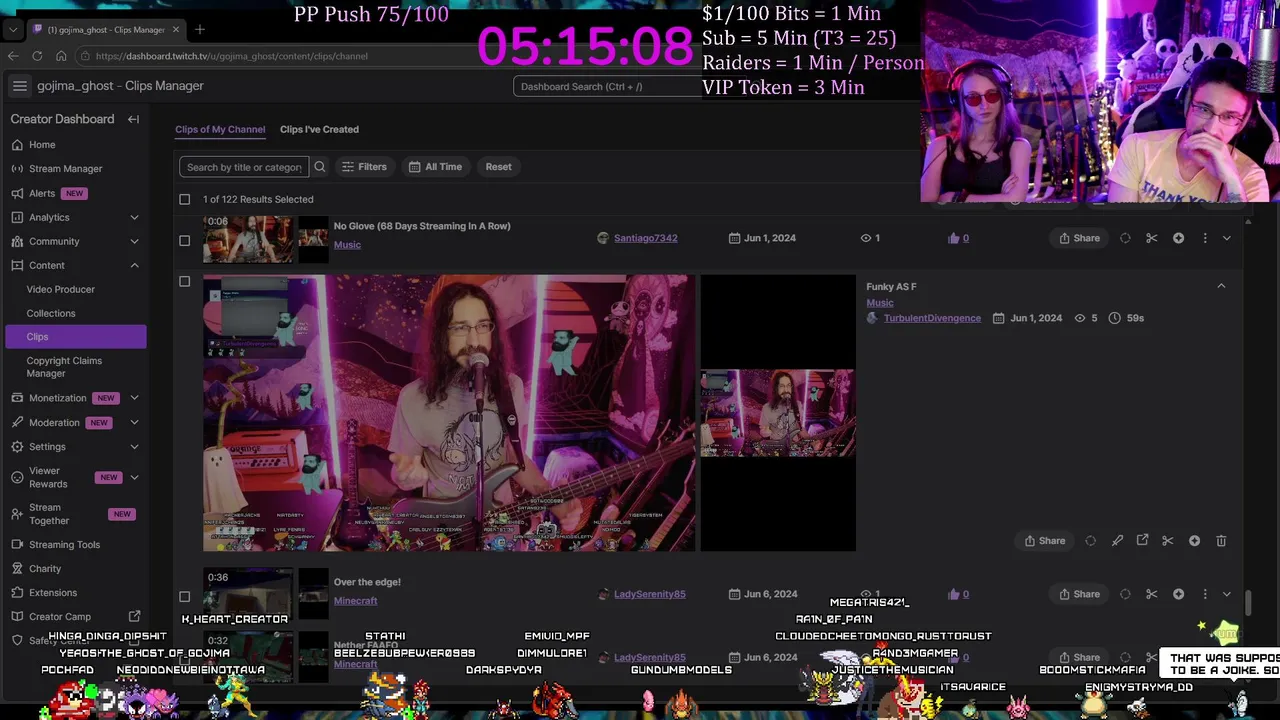Expand the No Glove clip row
This screenshot has width=1280, height=720.
pyautogui.click(x=1227, y=238)
